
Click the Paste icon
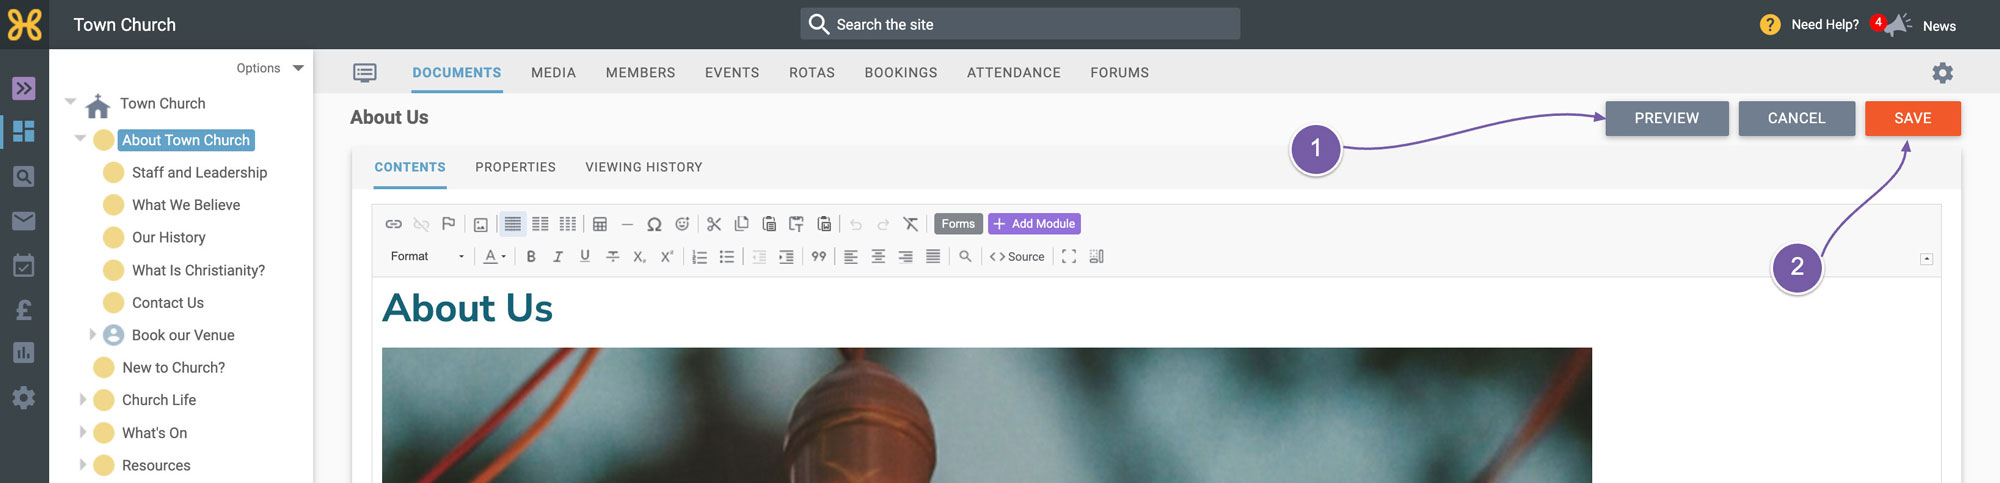click(x=769, y=224)
